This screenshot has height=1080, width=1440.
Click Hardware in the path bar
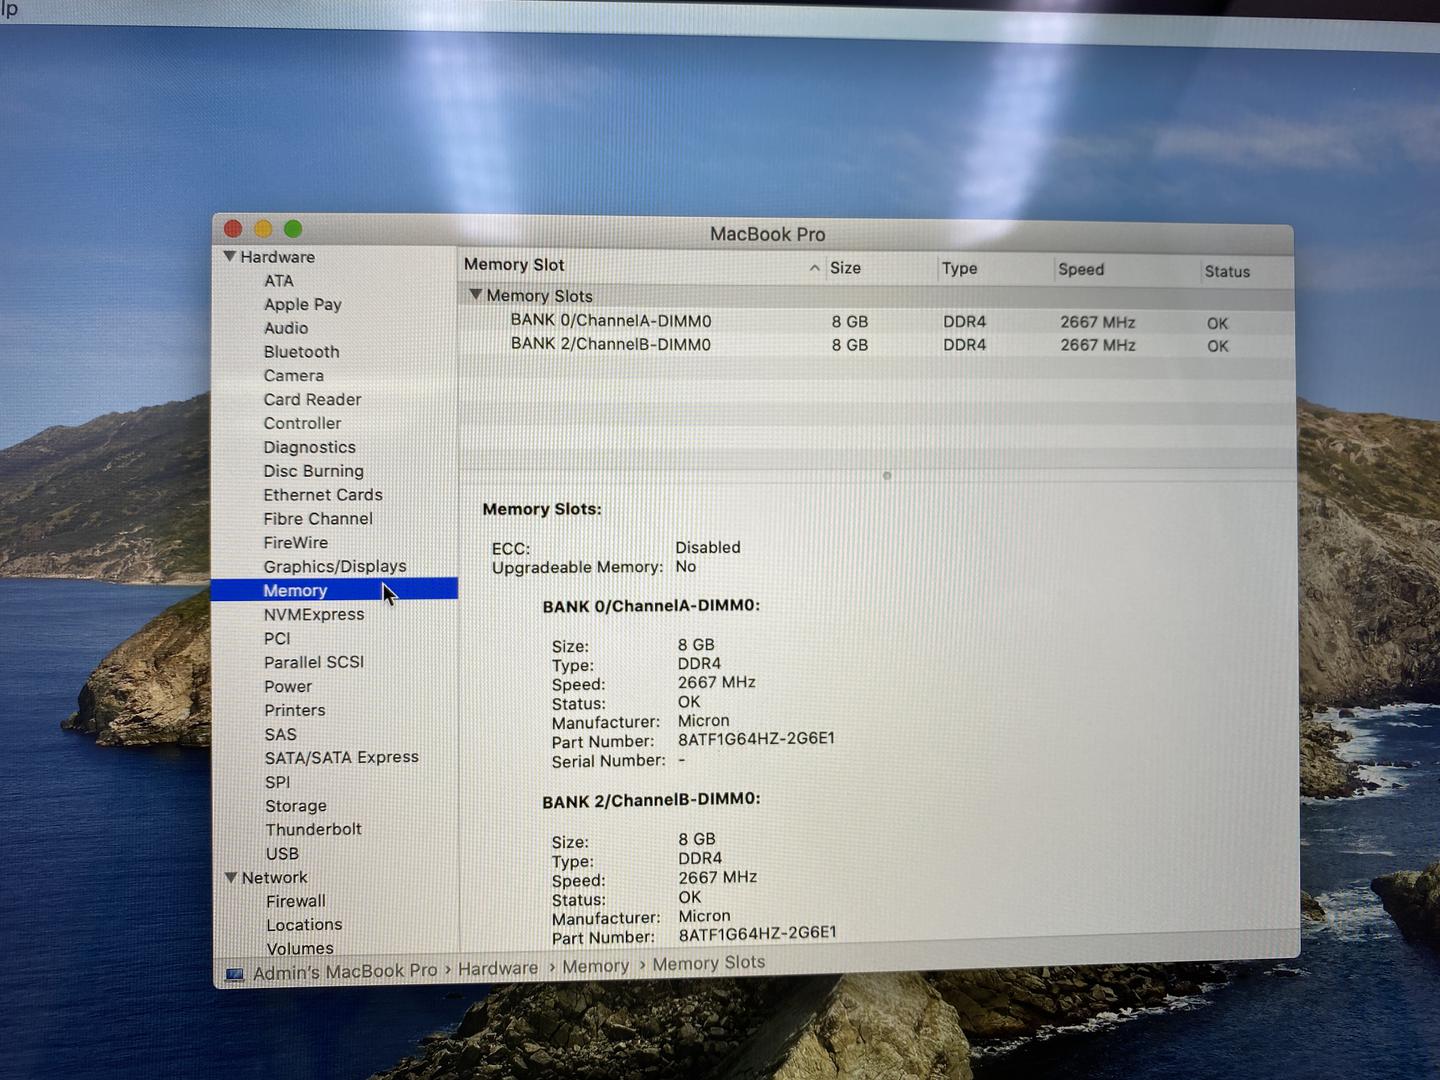pyautogui.click(x=498, y=969)
